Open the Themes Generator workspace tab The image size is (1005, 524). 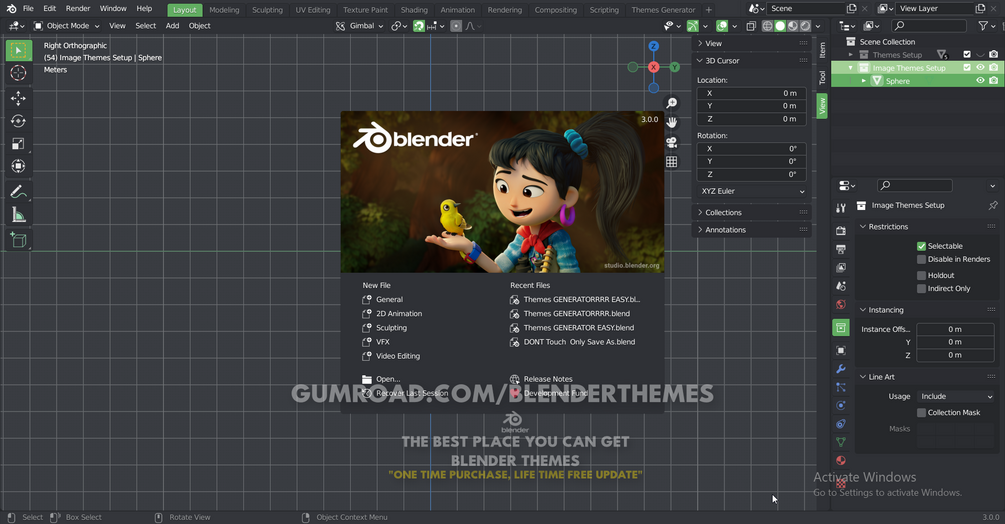pos(663,10)
